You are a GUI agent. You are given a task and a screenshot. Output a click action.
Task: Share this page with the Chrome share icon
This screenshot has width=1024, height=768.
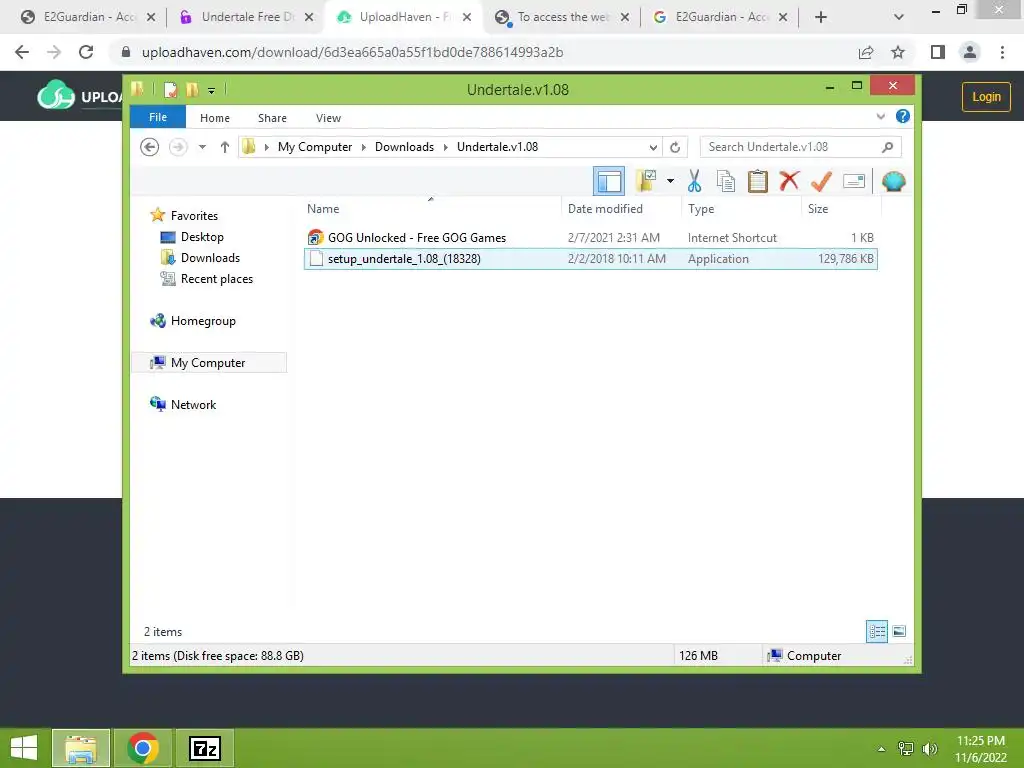tap(865, 52)
